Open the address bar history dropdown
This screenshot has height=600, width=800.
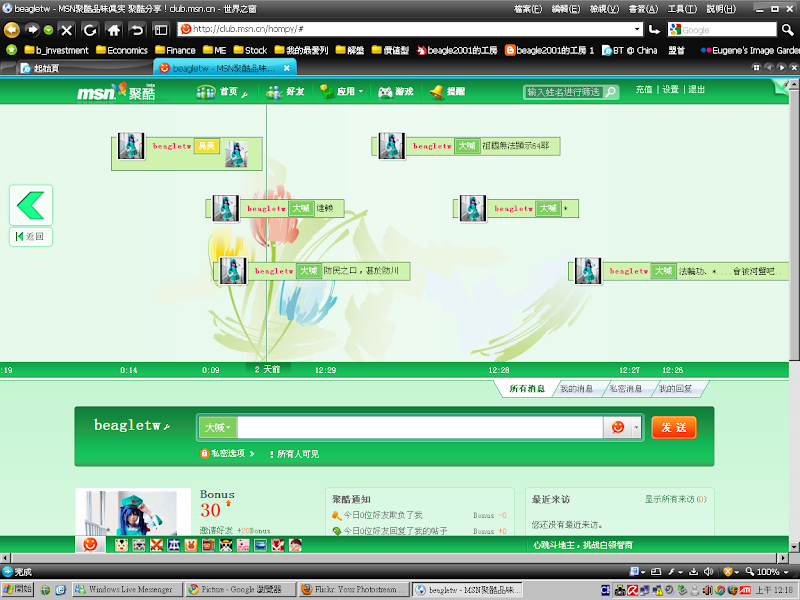[x=637, y=29]
